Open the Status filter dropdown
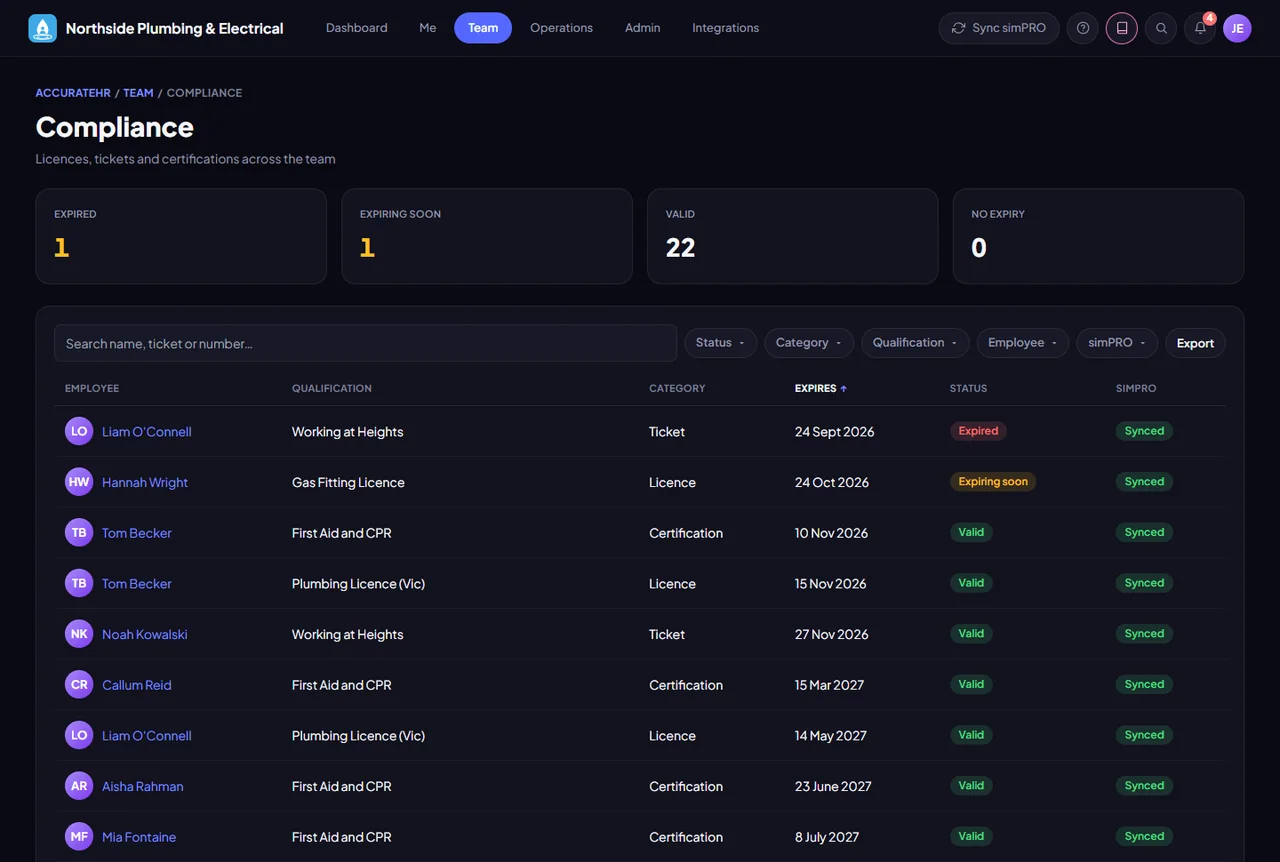The width and height of the screenshot is (1280, 862). pyautogui.click(x=720, y=343)
